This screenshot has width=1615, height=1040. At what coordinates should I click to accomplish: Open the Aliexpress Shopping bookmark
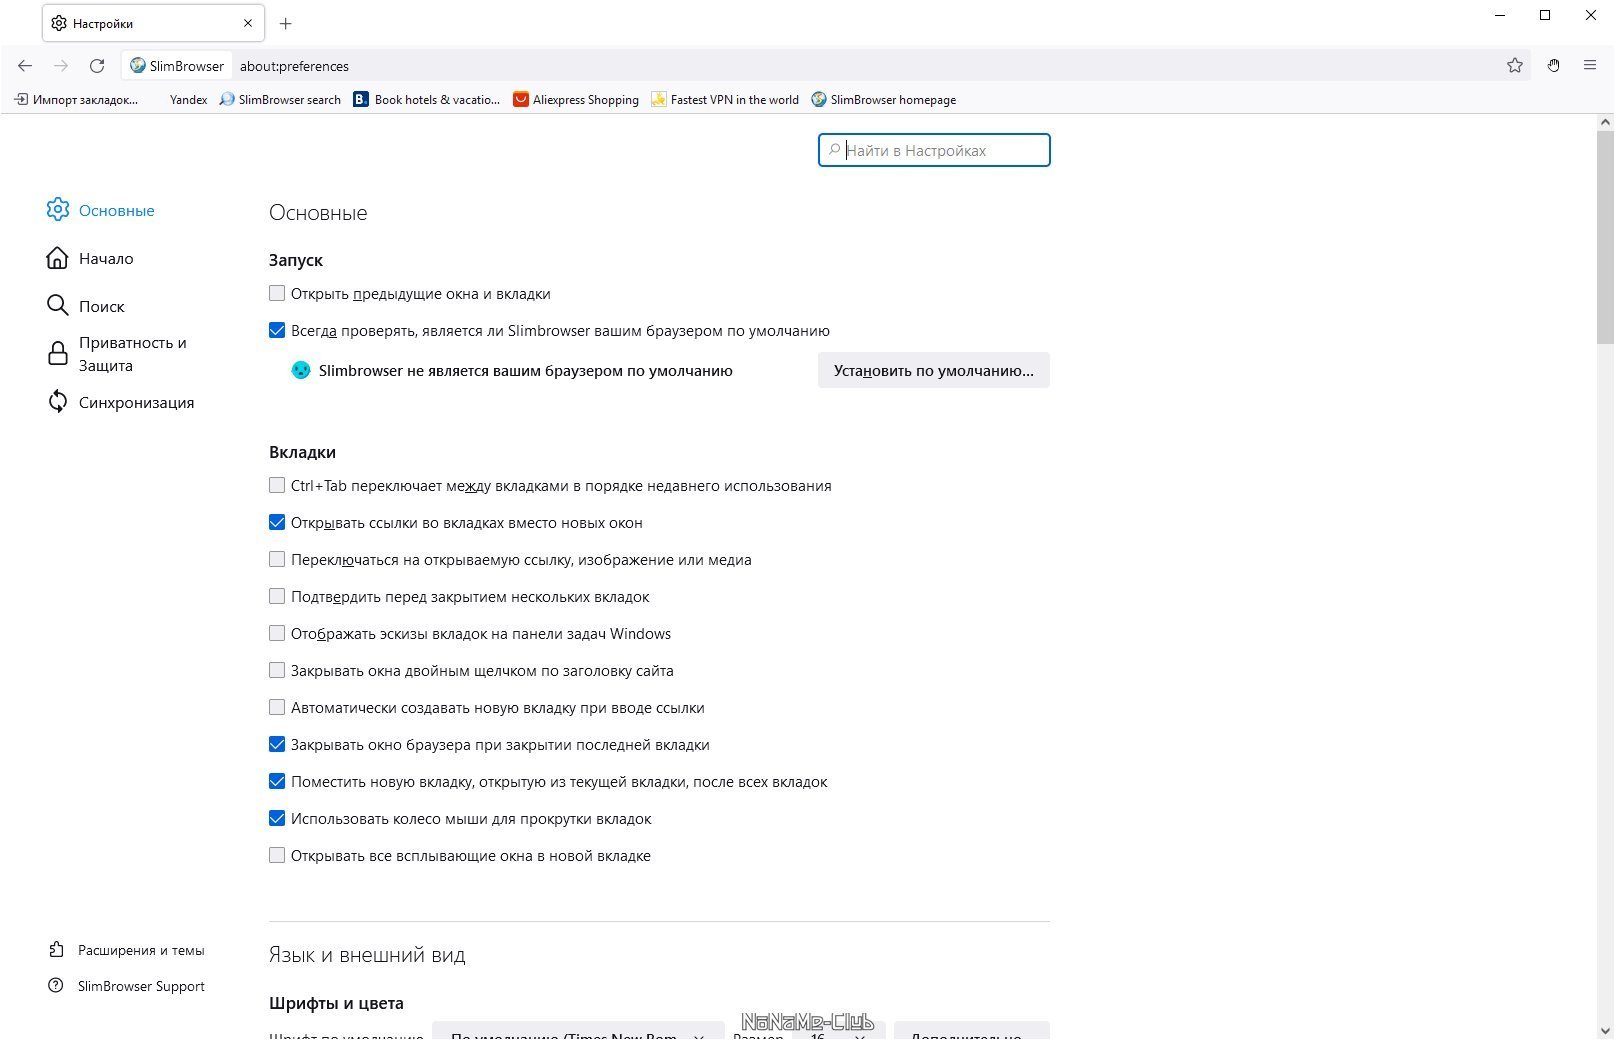576,100
